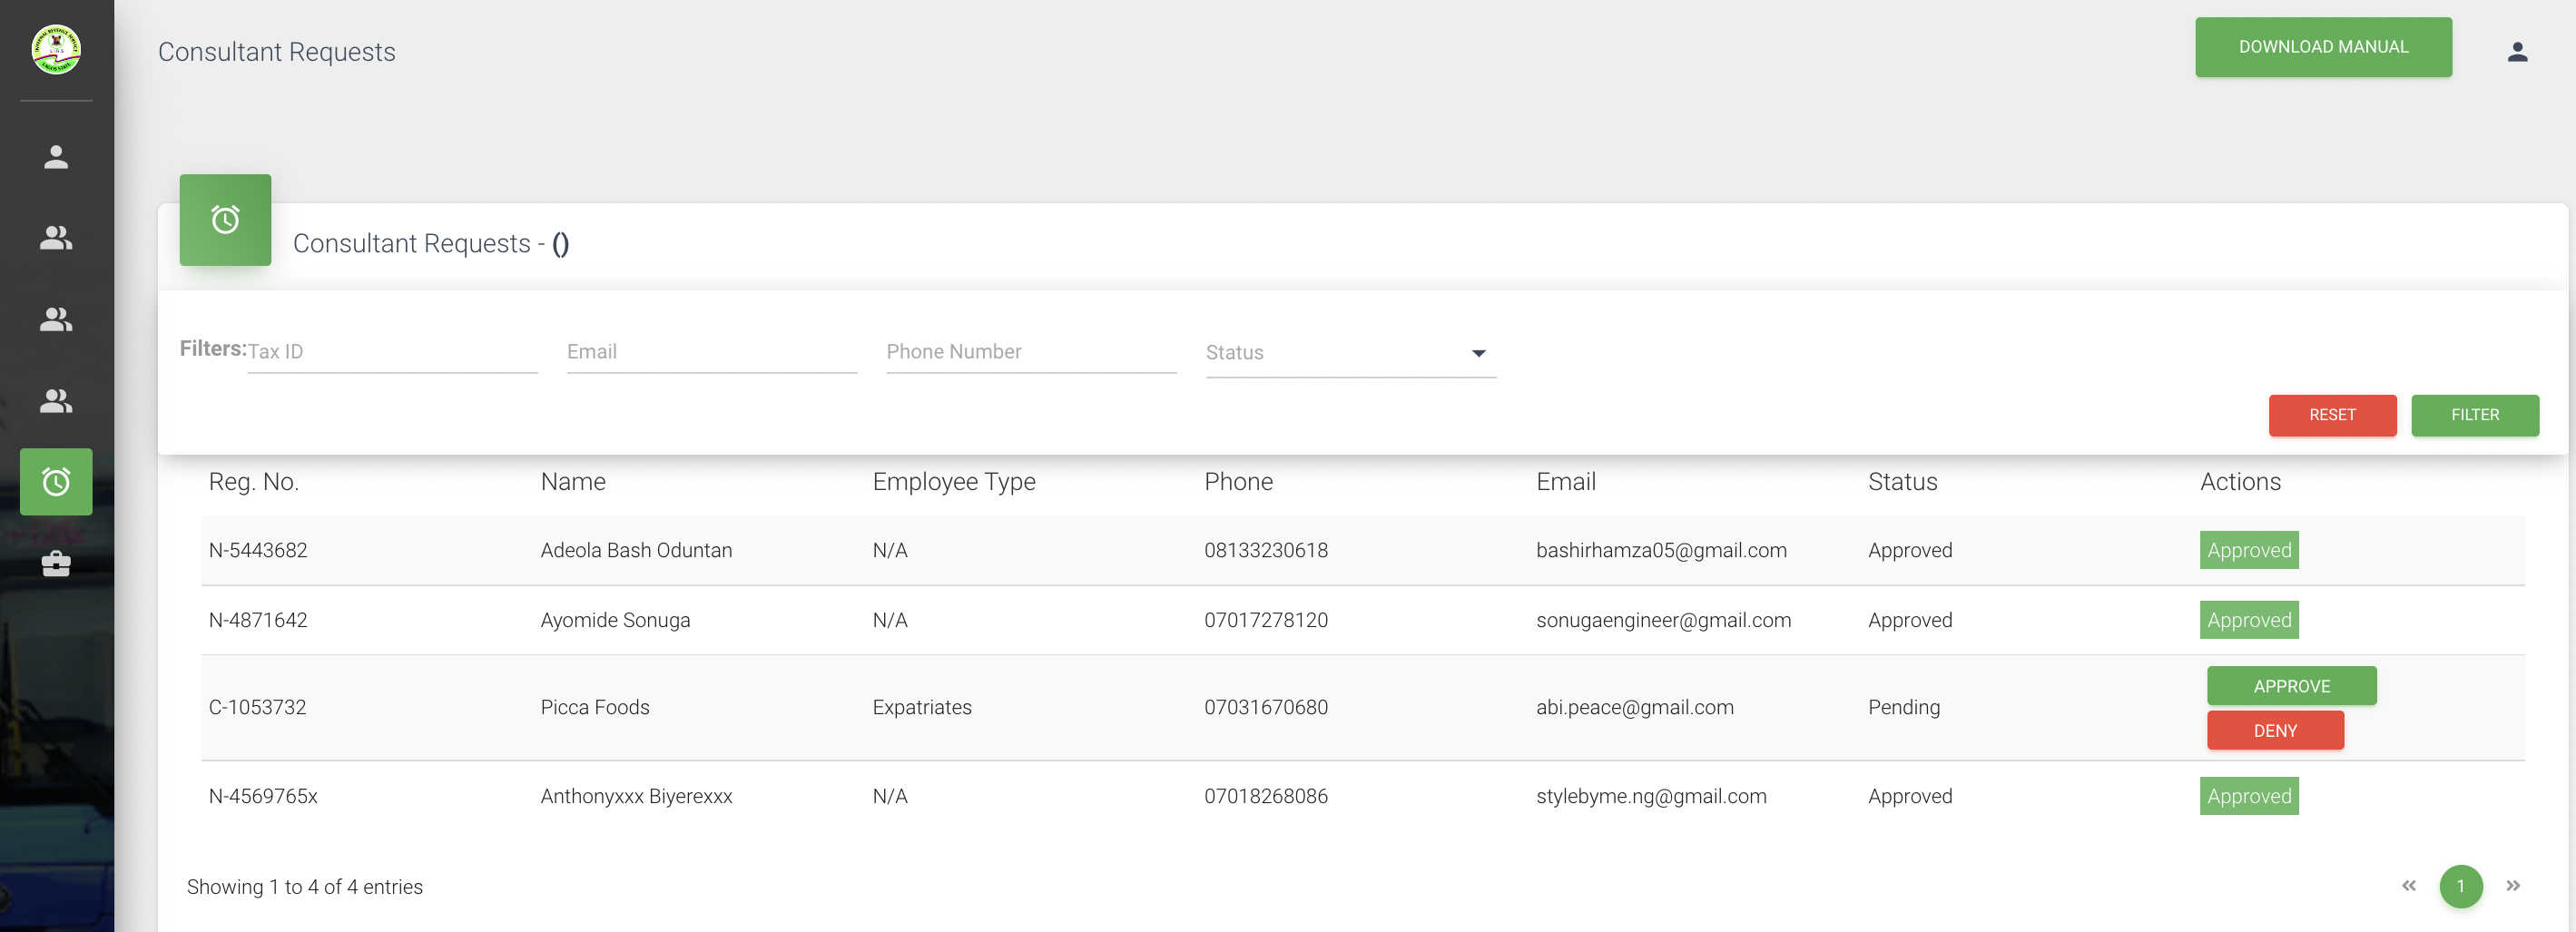
Task: Go to the previous page with double-left chevron
Action: (x=2408, y=886)
